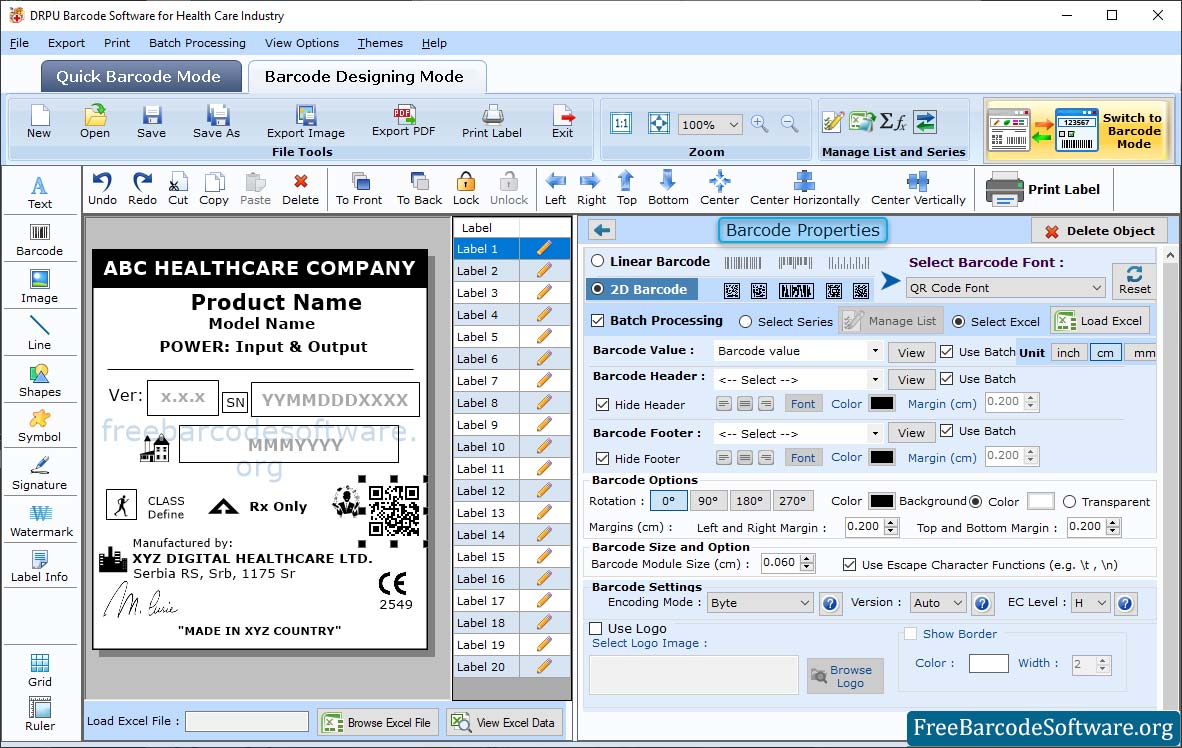This screenshot has width=1182, height=748.
Task: Open the Themes menu
Action: click(380, 43)
